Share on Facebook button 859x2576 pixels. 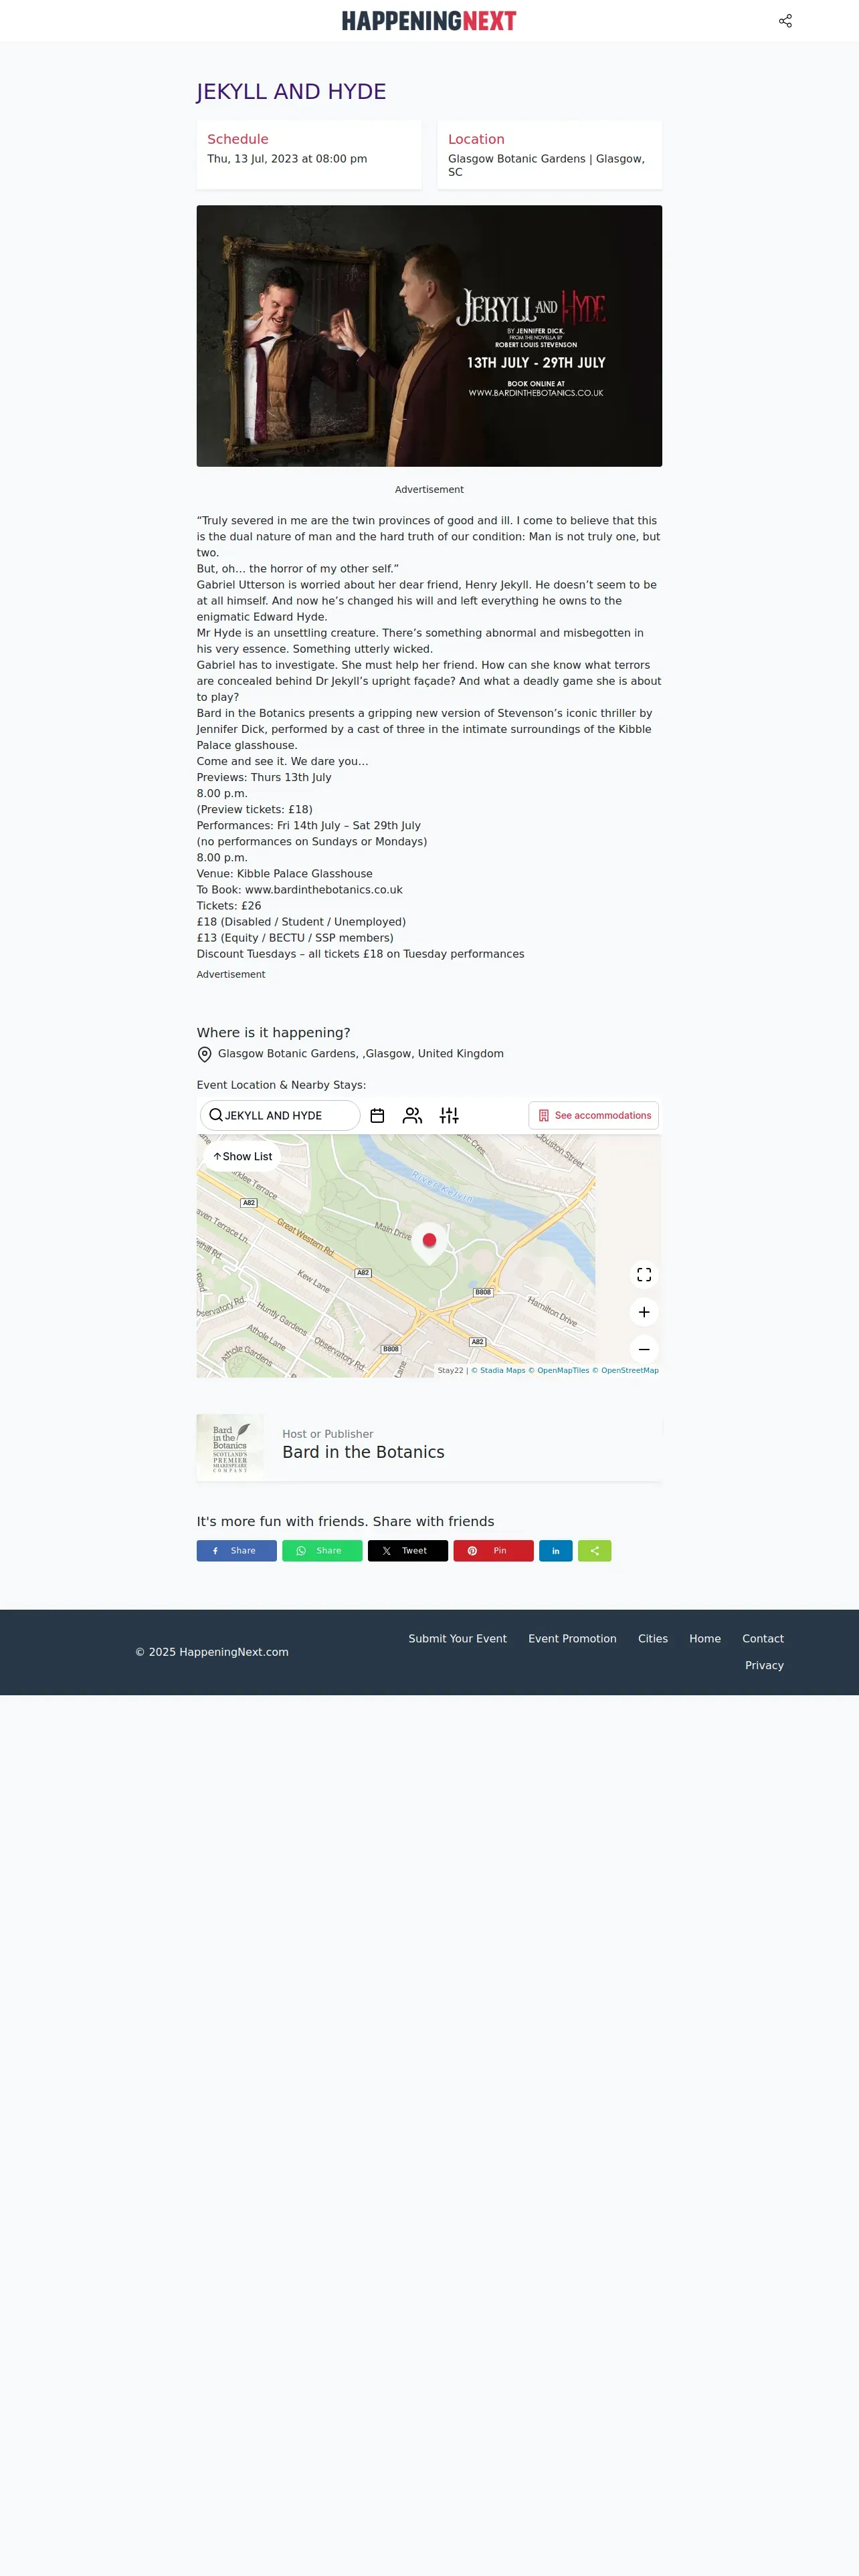coord(237,1551)
